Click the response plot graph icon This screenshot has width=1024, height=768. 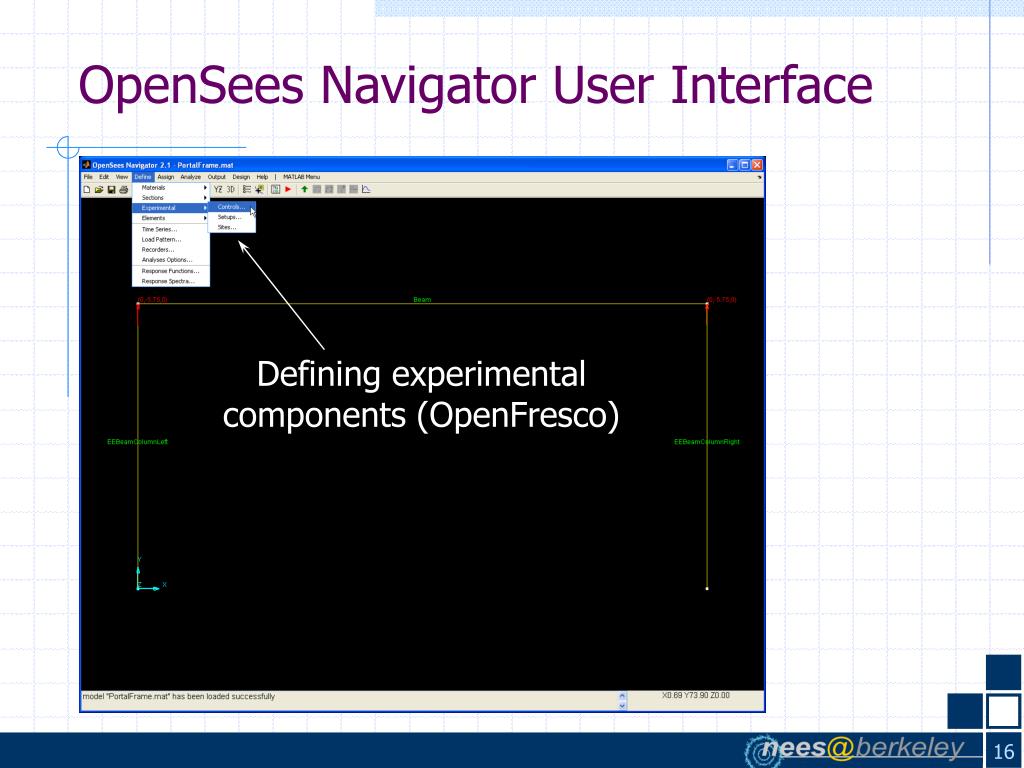366,189
